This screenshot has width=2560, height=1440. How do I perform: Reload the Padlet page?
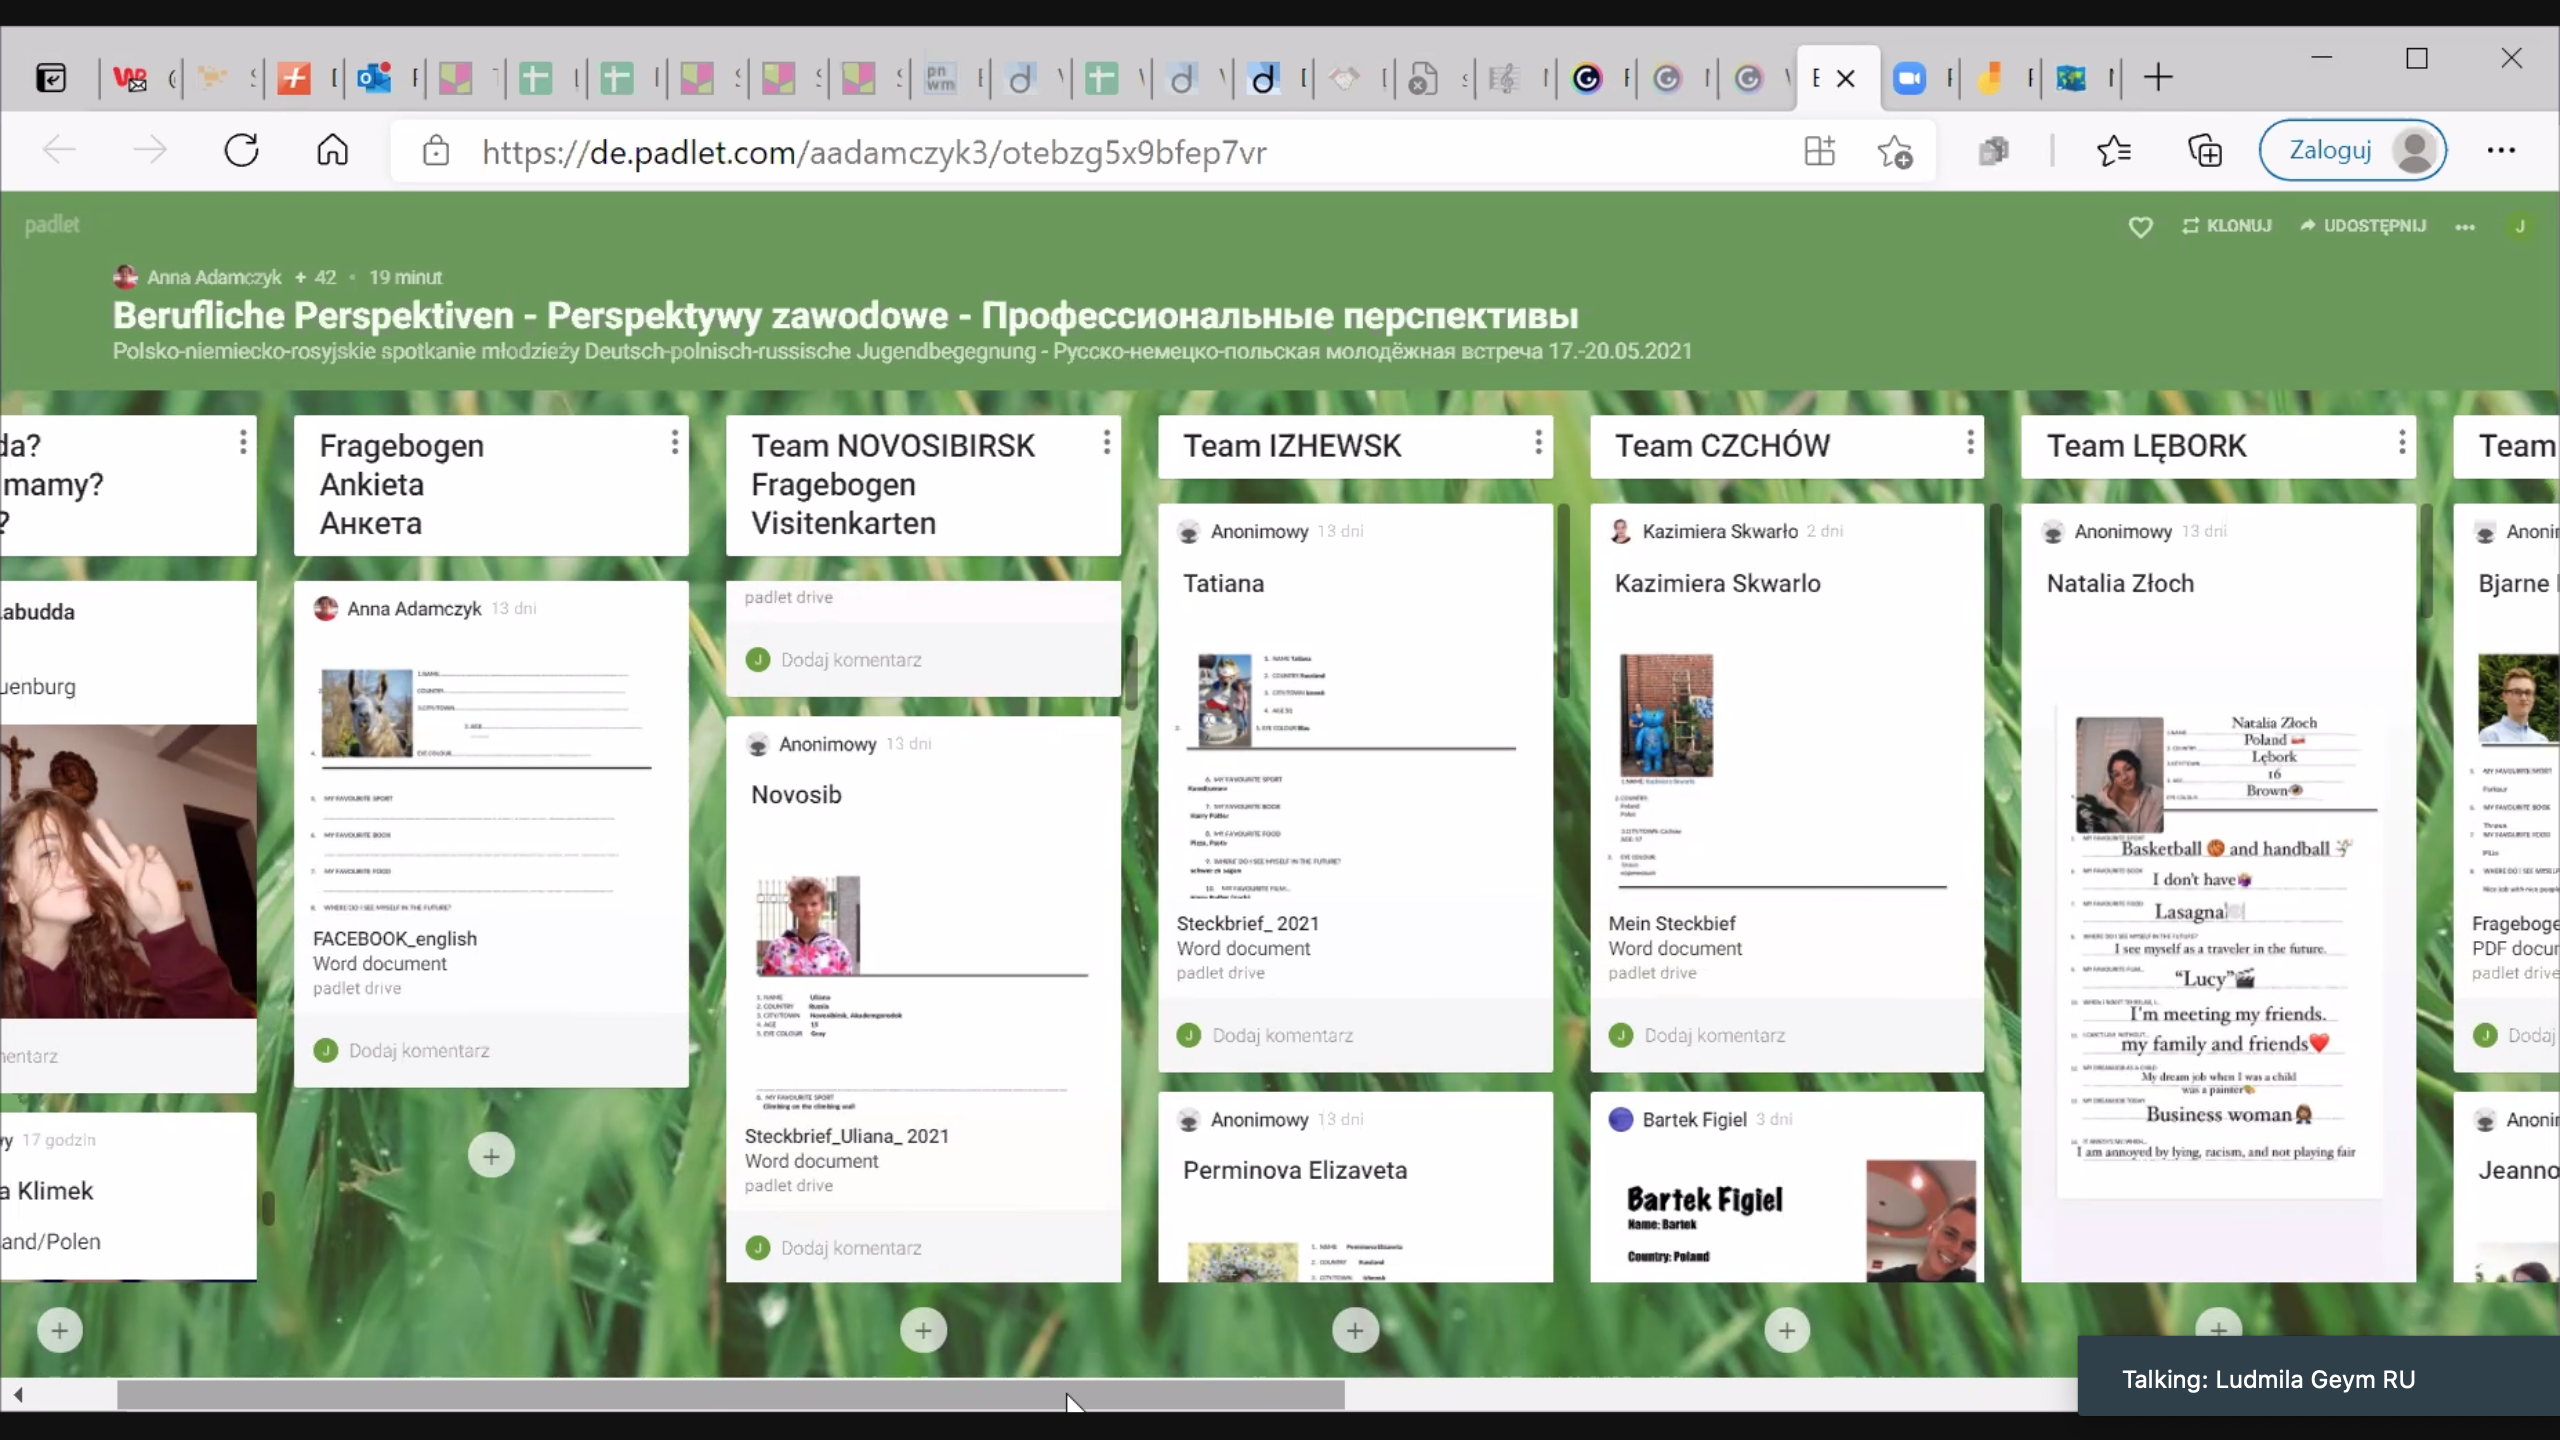click(241, 151)
